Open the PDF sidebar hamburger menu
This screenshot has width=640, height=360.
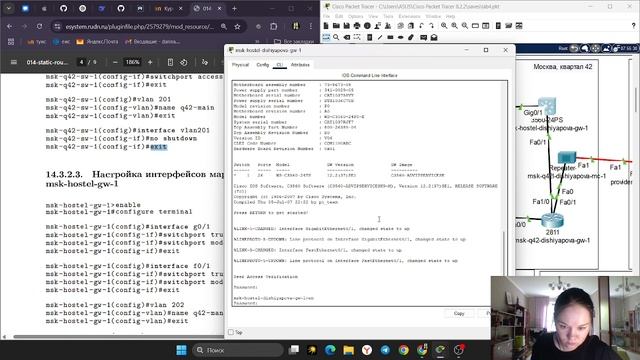[x=13, y=62]
